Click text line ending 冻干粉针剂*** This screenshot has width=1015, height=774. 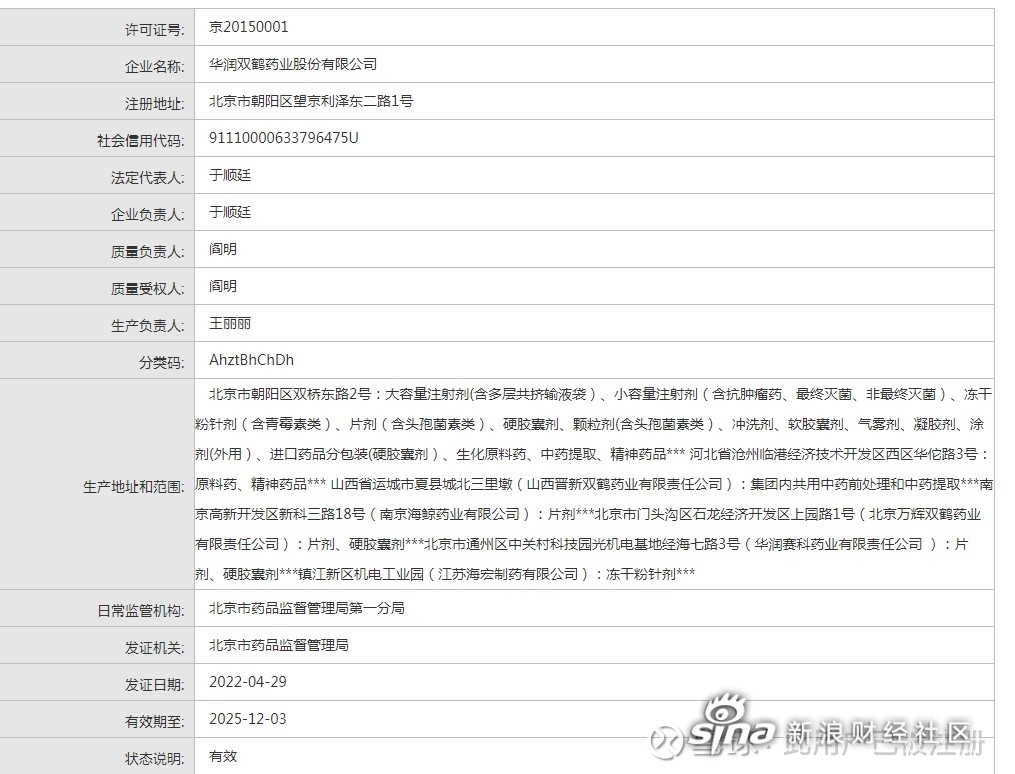click(445, 573)
